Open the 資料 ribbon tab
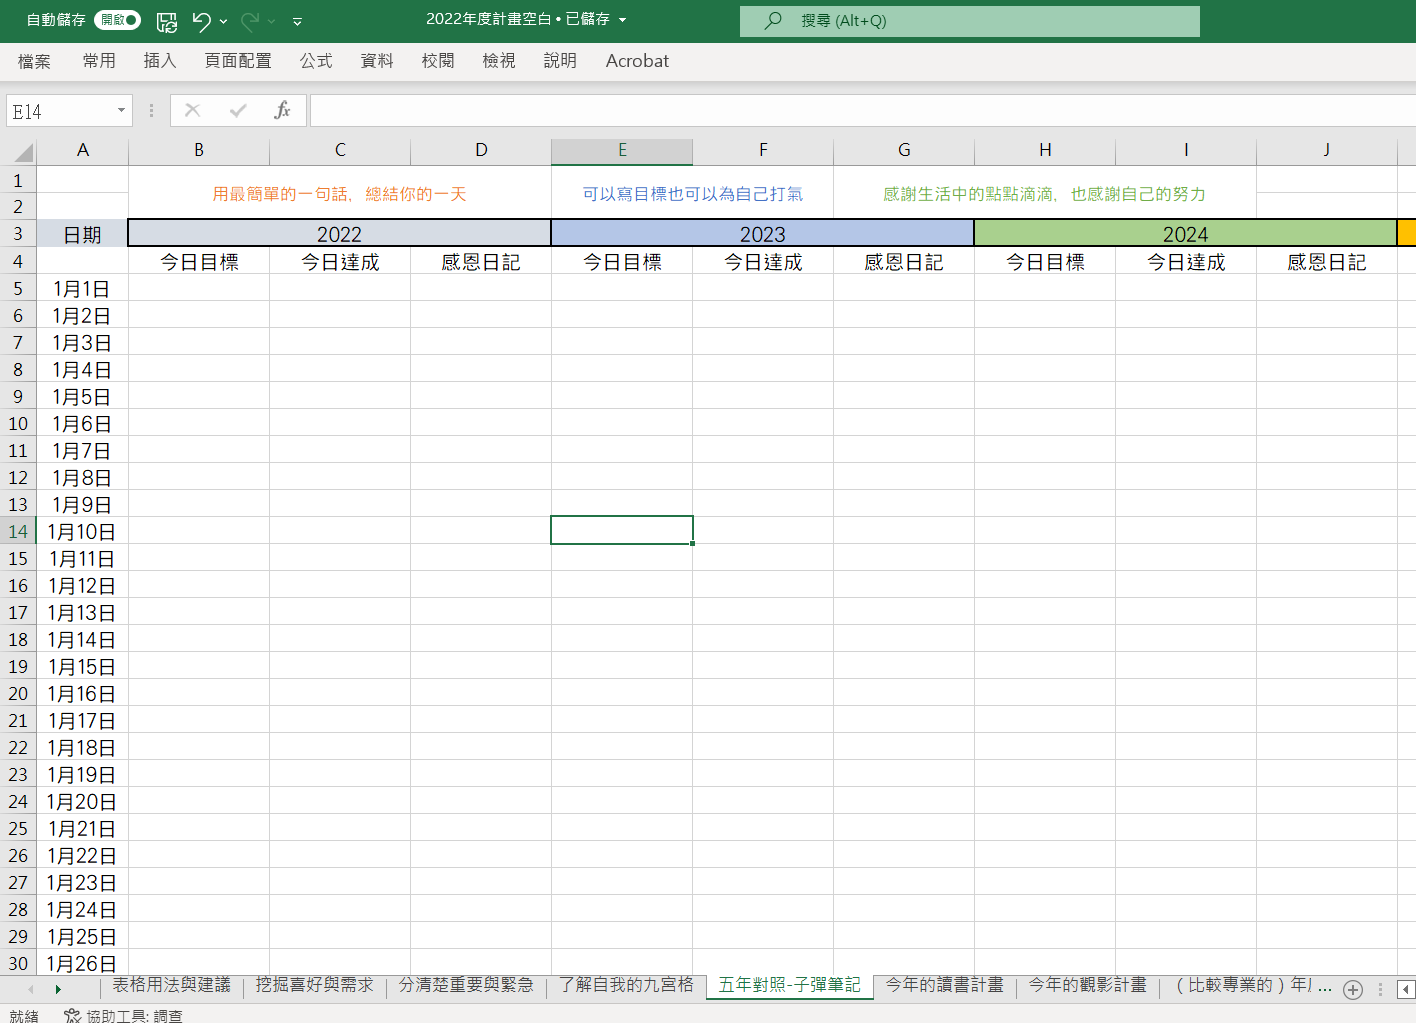Image resolution: width=1416 pixels, height=1023 pixels. point(377,61)
